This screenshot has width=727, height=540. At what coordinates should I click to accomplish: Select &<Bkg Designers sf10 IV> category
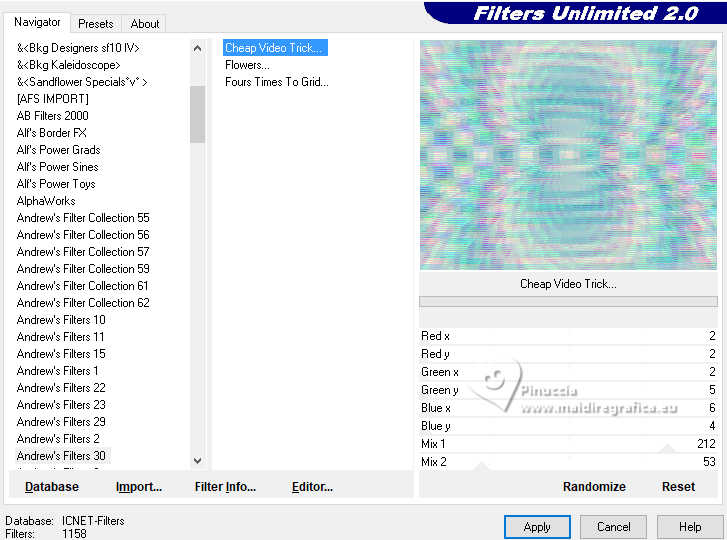[x=78, y=48]
